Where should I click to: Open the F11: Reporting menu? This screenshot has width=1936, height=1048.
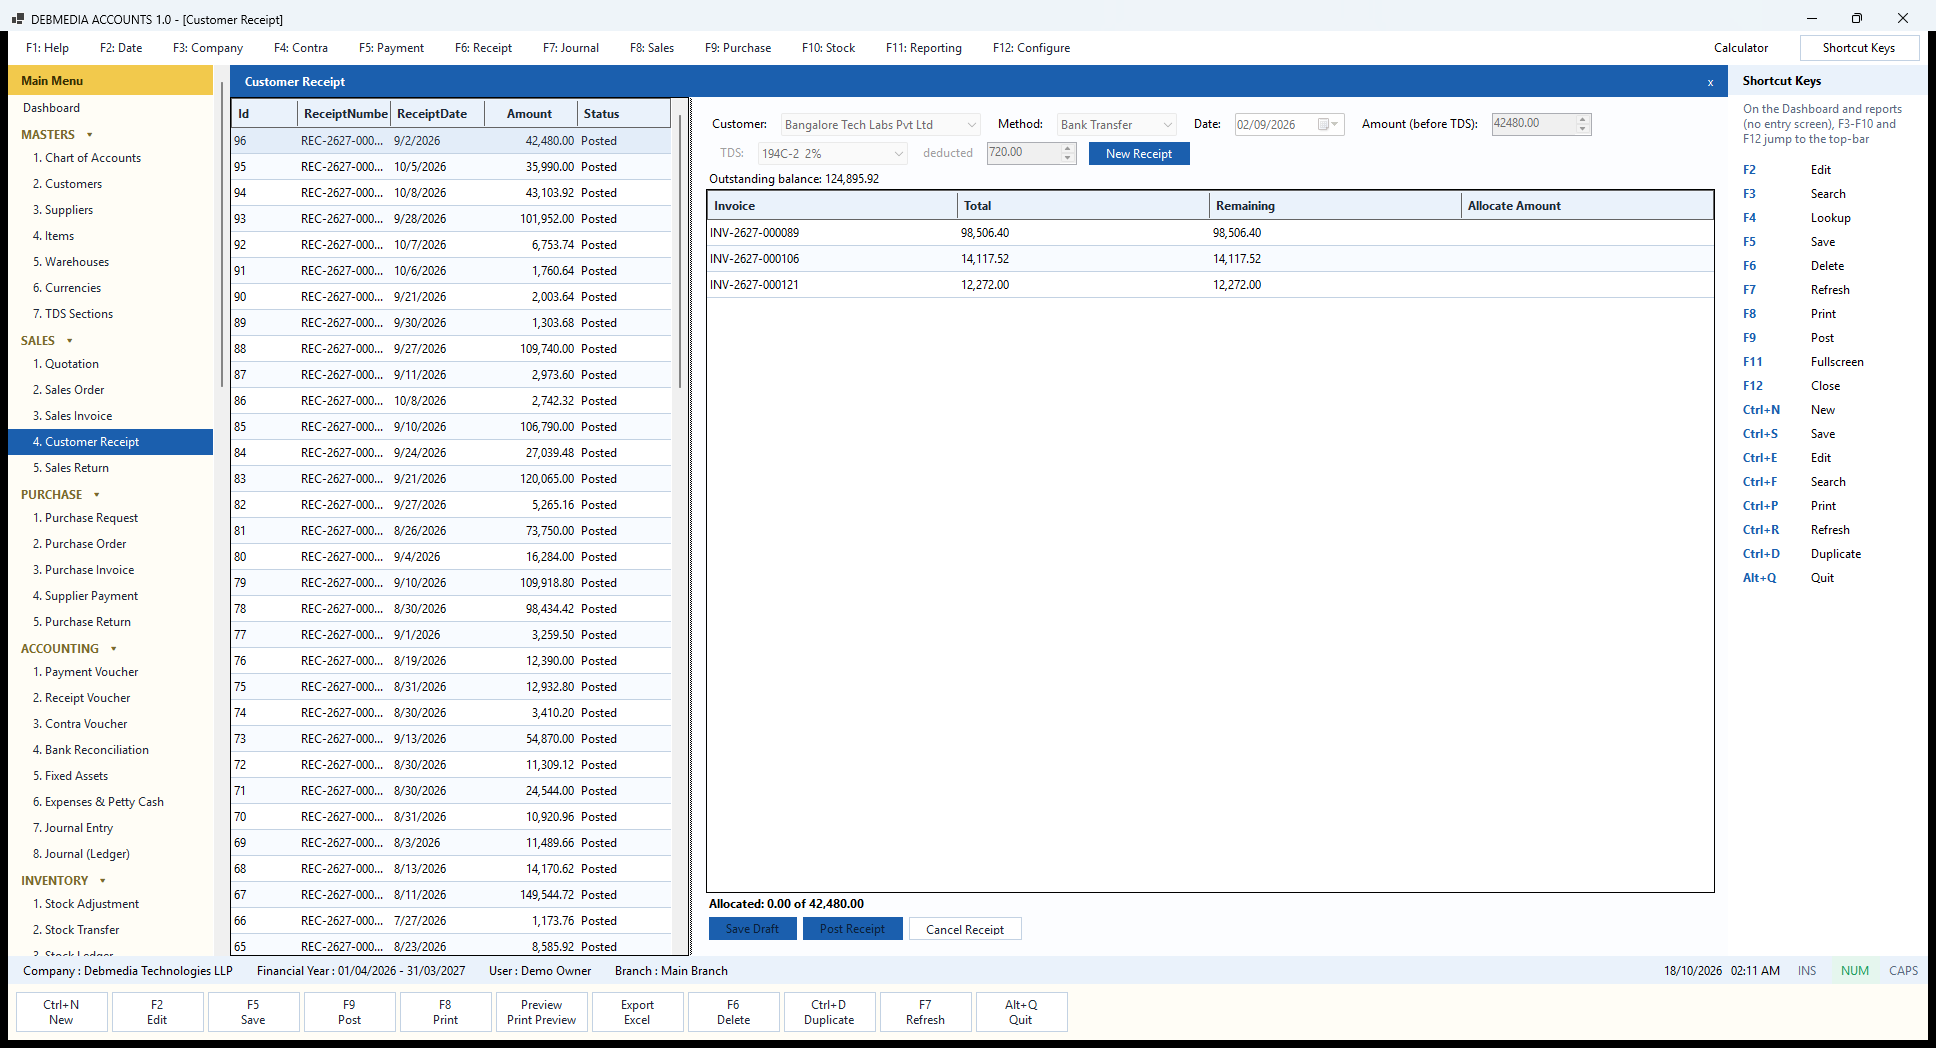coord(923,48)
